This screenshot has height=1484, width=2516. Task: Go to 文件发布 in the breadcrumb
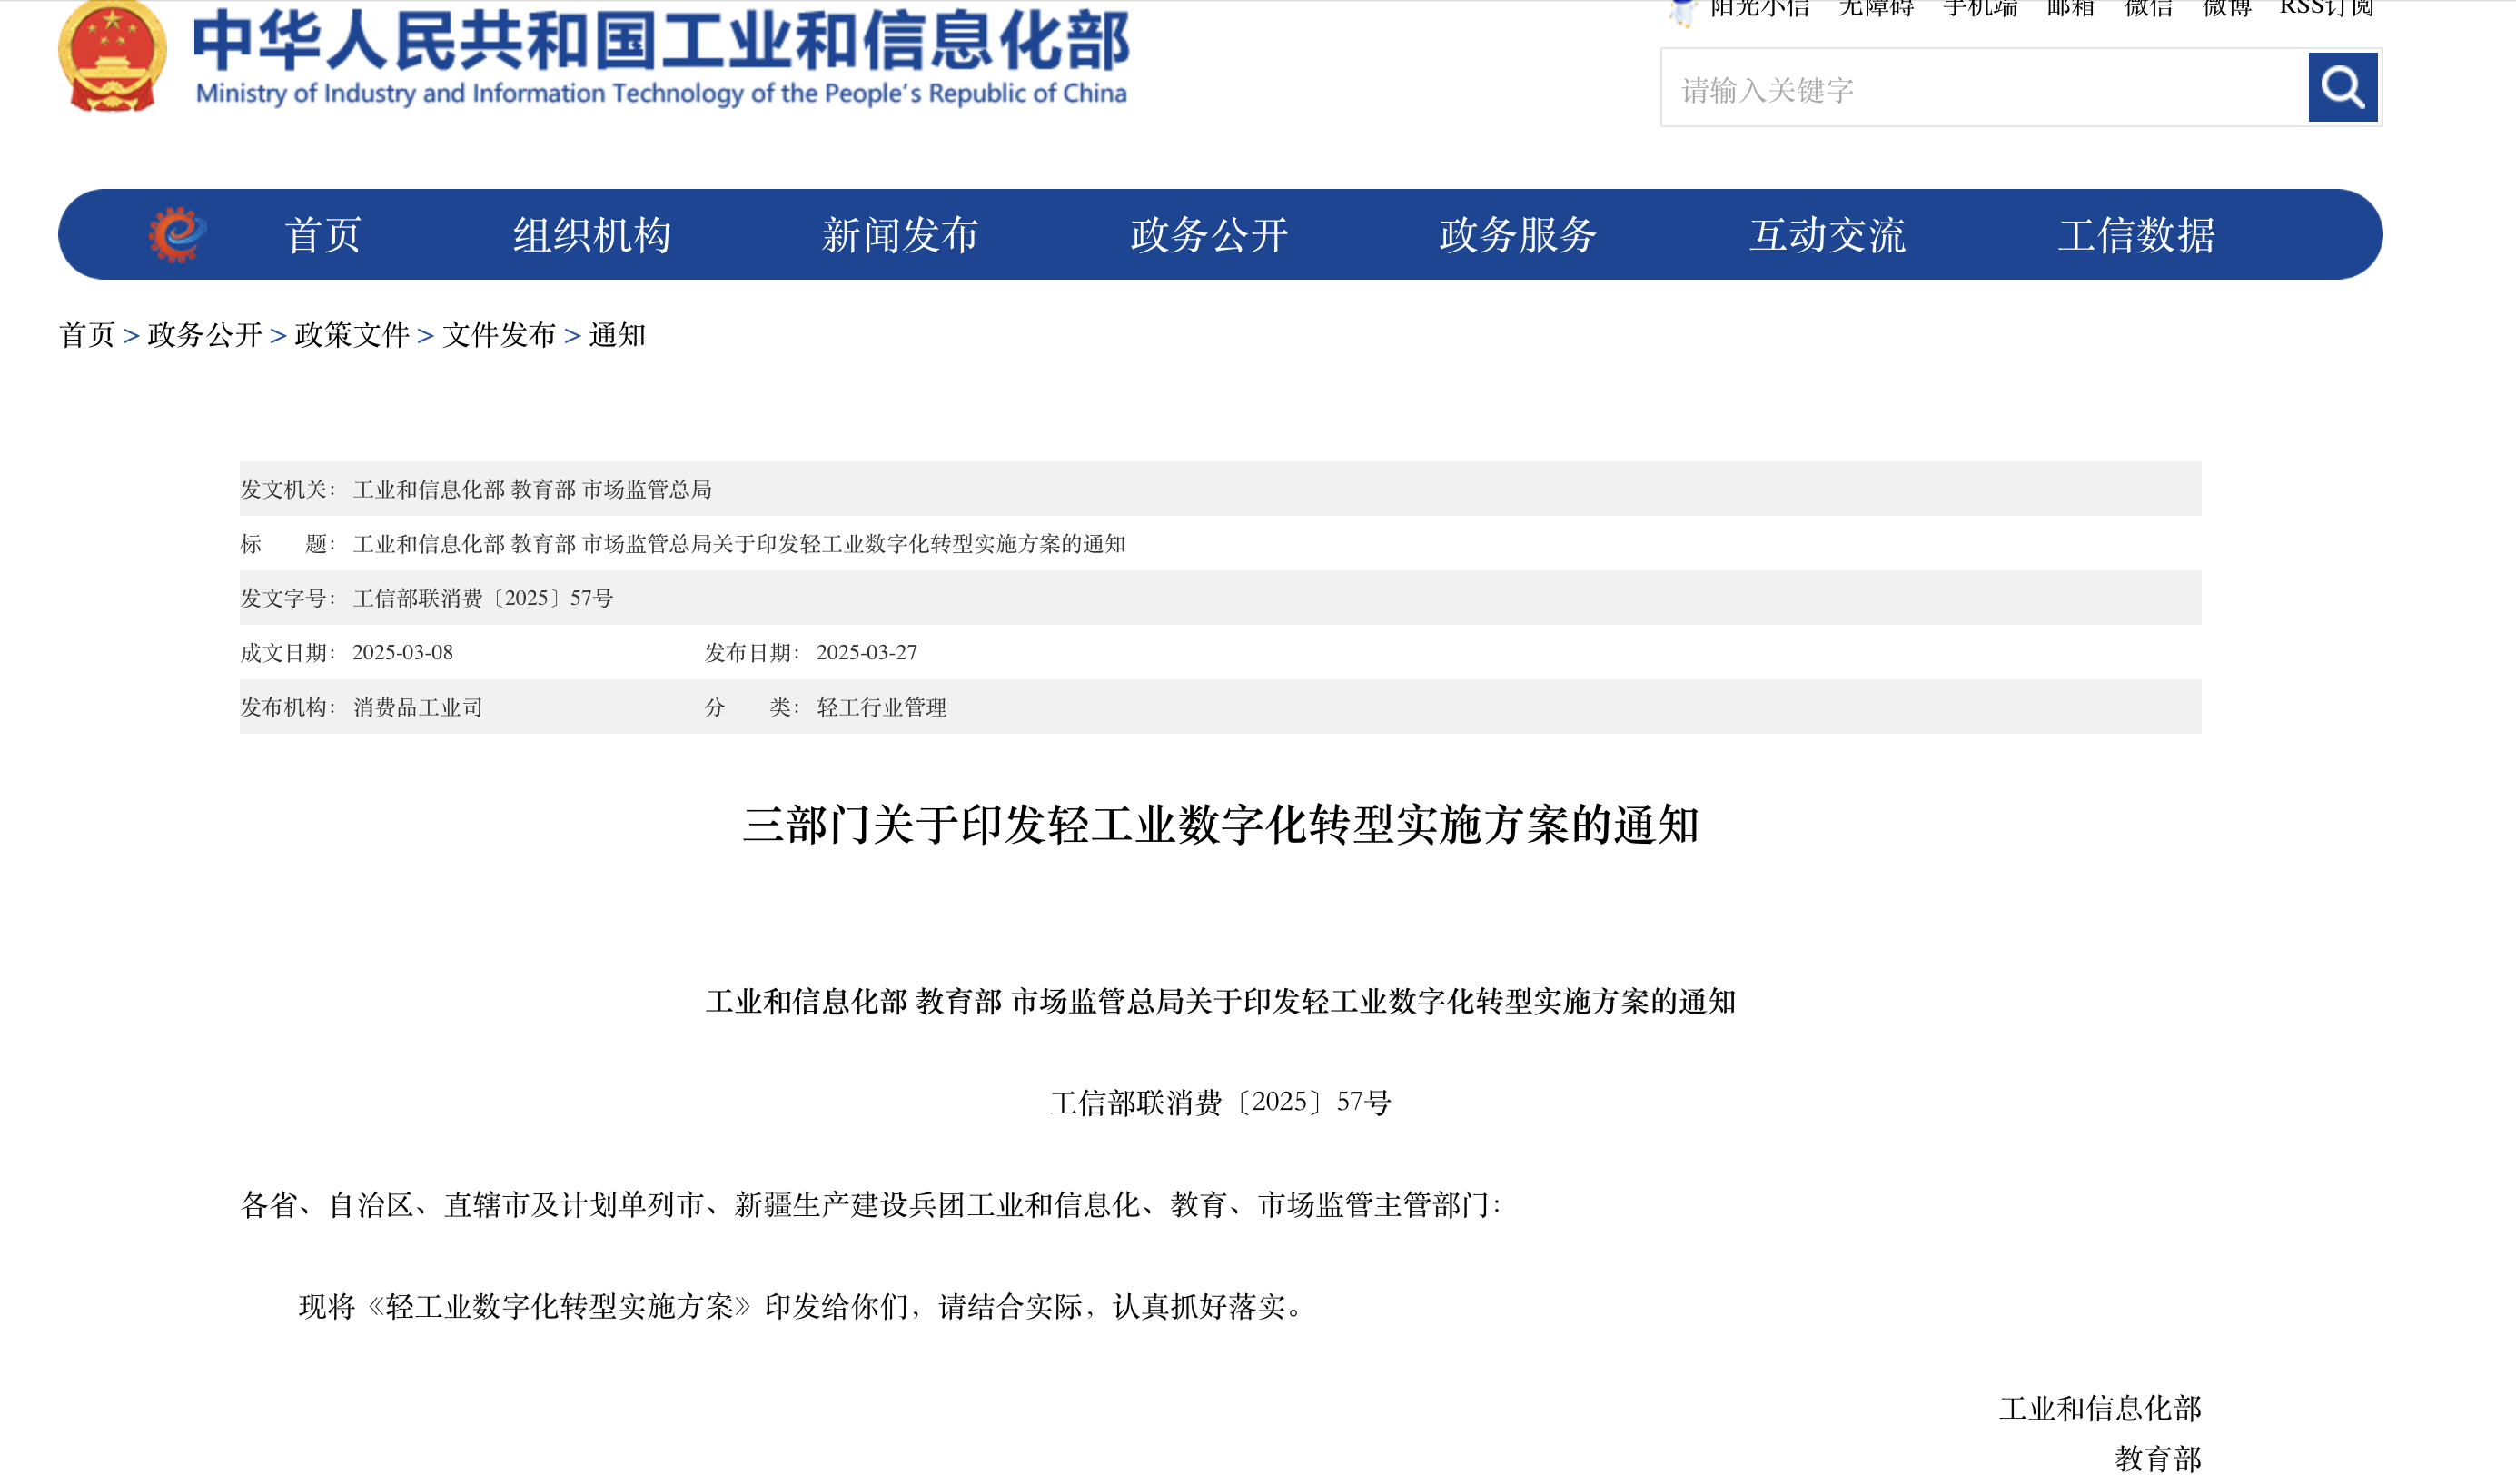click(x=499, y=334)
